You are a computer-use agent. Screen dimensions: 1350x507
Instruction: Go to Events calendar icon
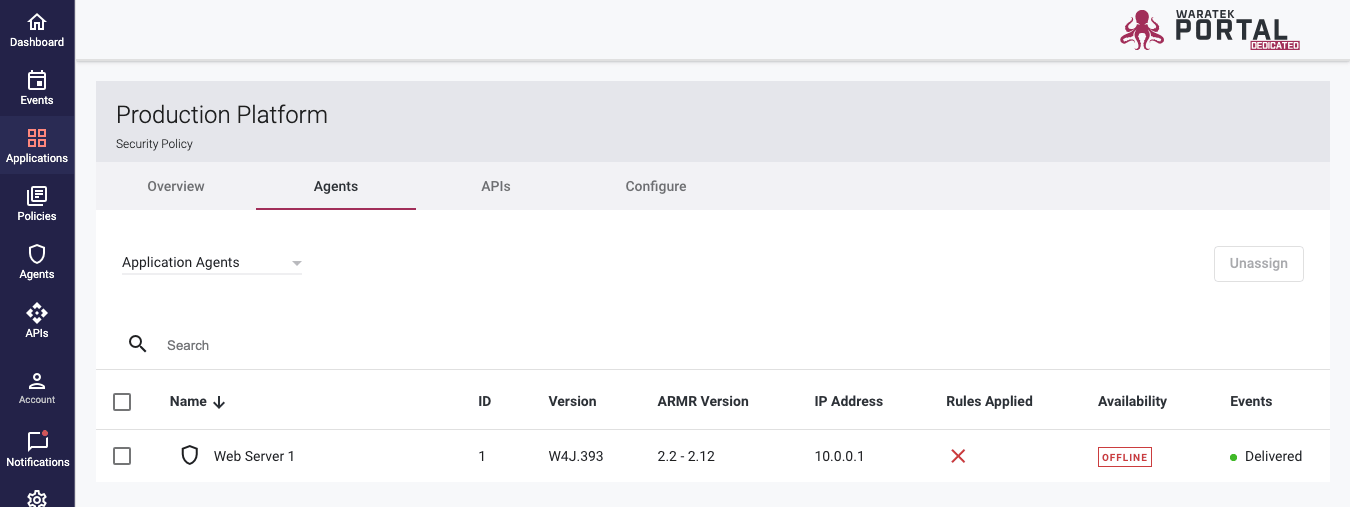[37, 80]
